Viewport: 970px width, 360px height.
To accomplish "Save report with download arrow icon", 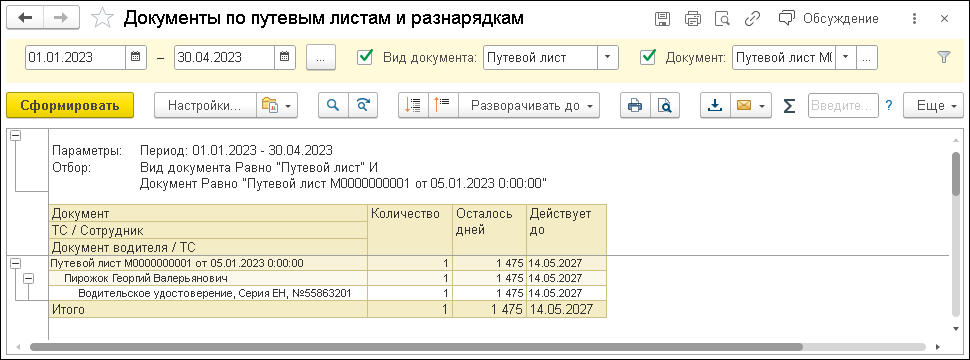I will tap(715, 106).
